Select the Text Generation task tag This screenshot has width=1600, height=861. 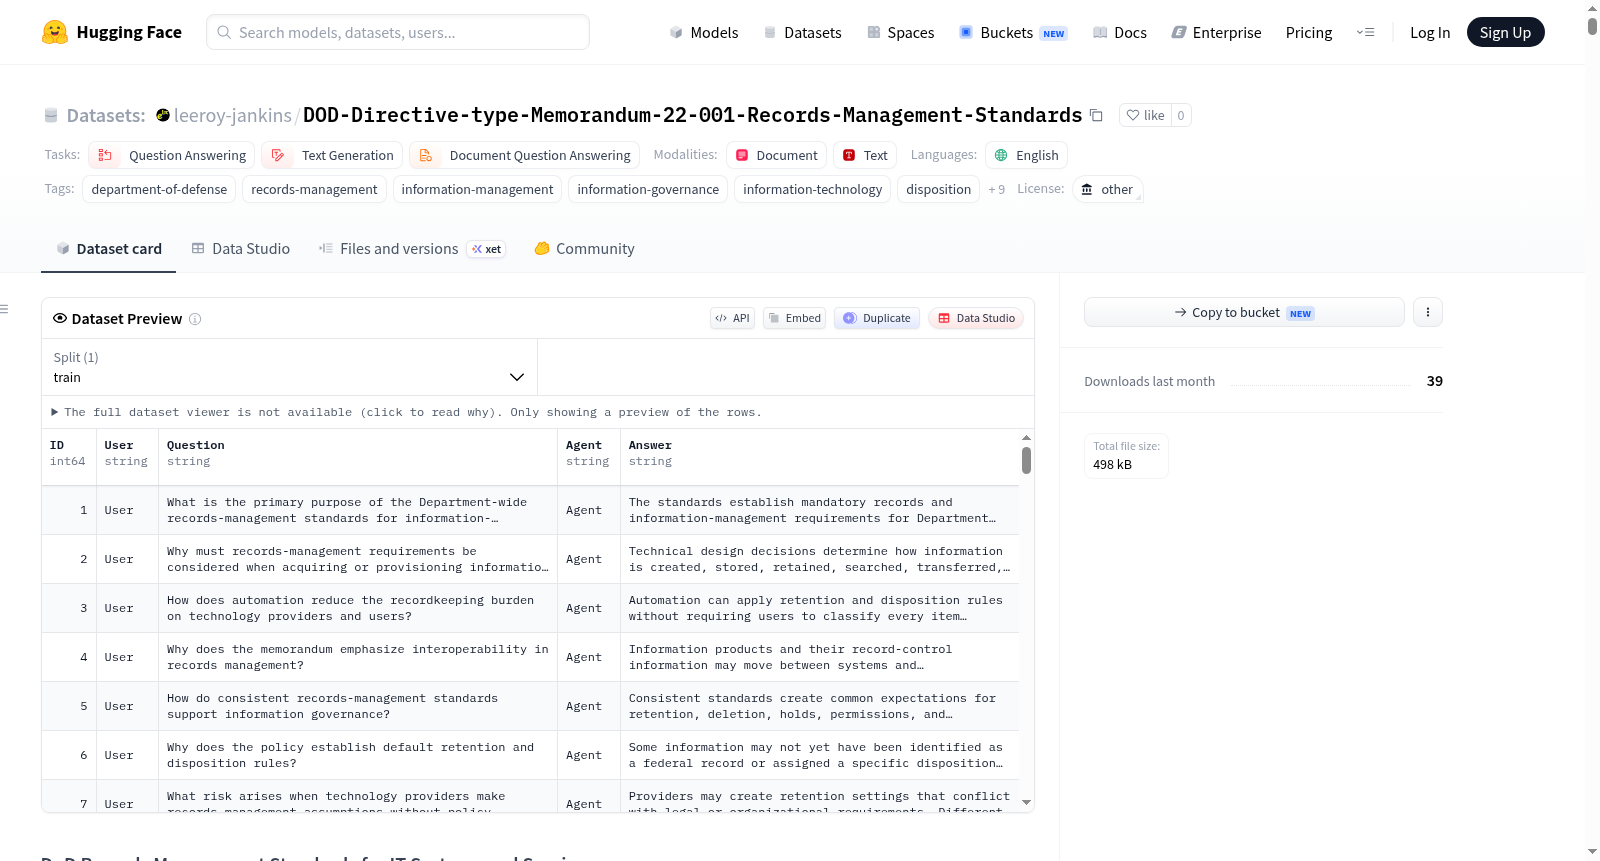point(332,155)
